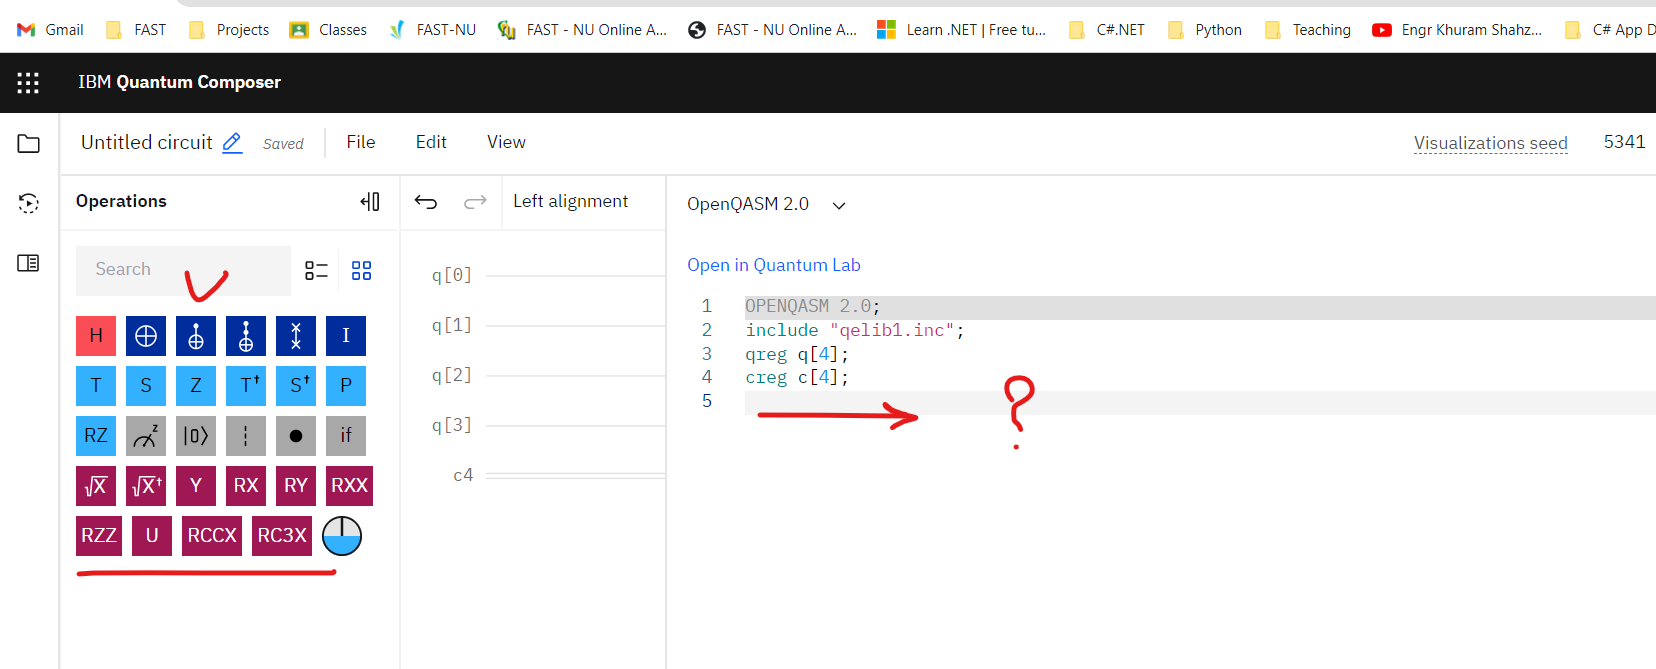The image size is (1656, 669).
Task: Select the T gate
Action: [x=96, y=386]
